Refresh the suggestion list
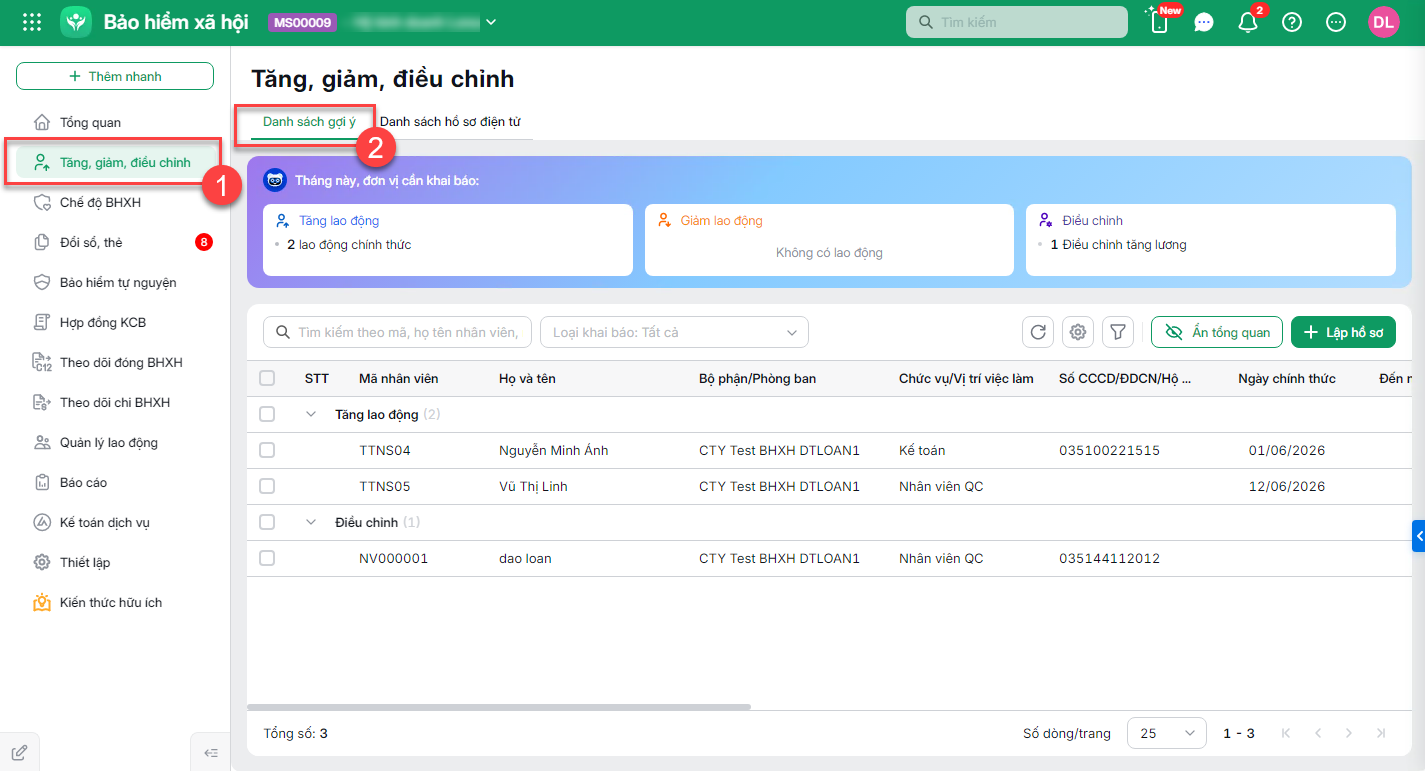 [1038, 332]
